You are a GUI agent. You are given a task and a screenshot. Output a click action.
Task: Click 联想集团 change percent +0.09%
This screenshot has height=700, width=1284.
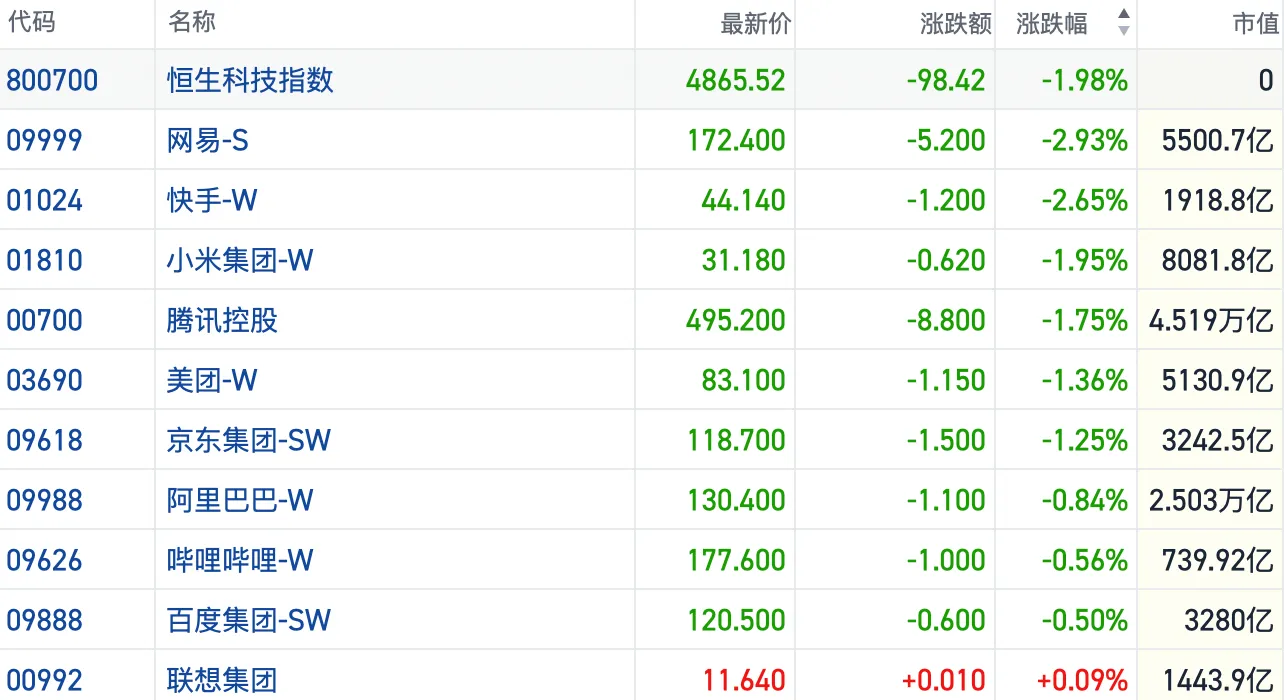click(x=1082, y=681)
